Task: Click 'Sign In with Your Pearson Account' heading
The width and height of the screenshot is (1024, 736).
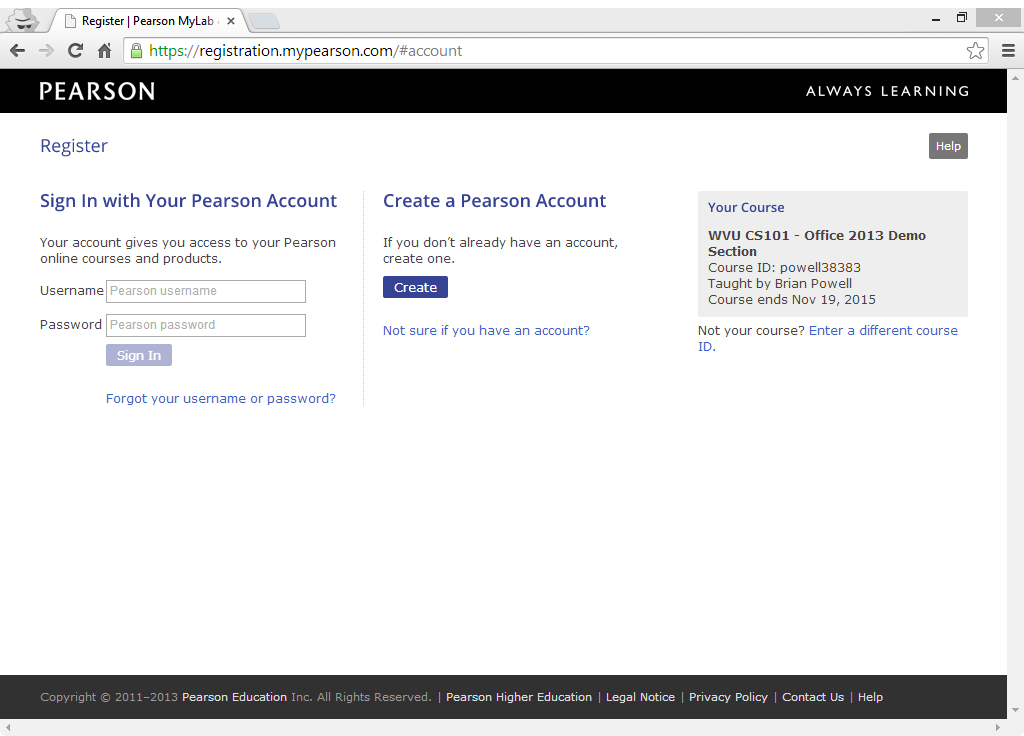Action: click(x=188, y=201)
